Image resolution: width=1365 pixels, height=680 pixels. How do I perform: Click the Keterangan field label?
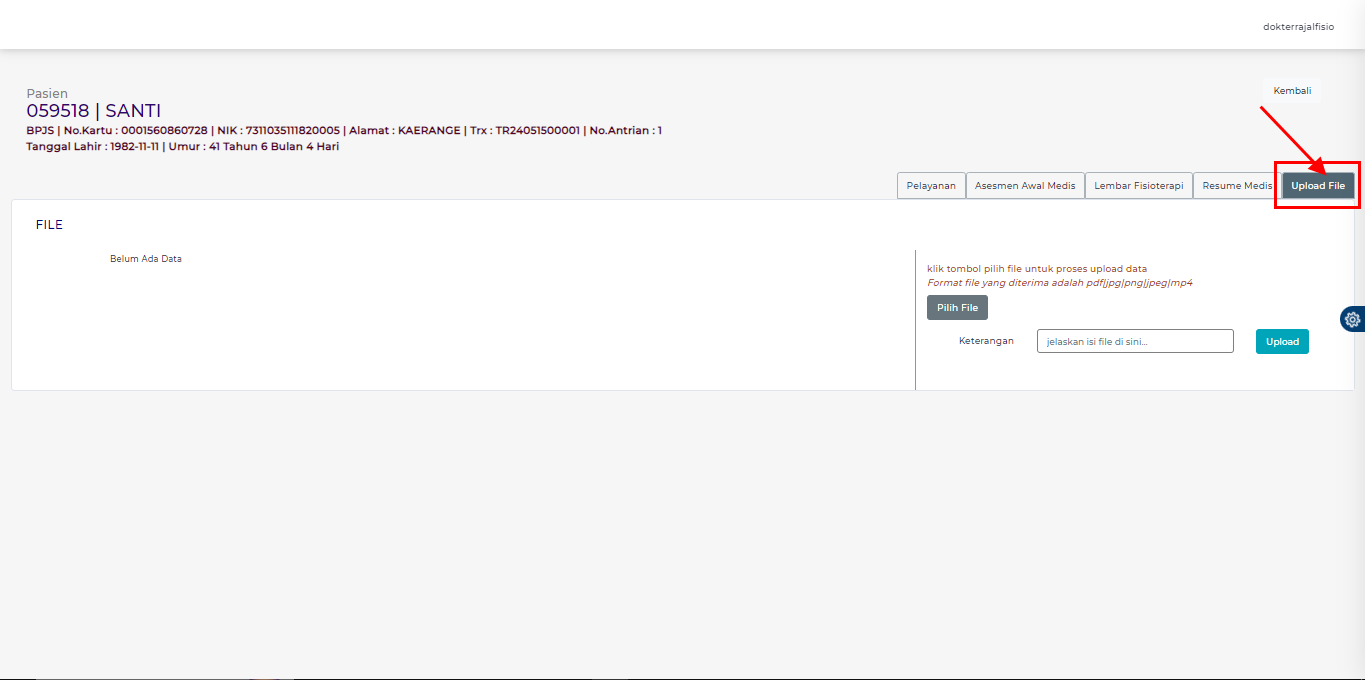(985, 341)
